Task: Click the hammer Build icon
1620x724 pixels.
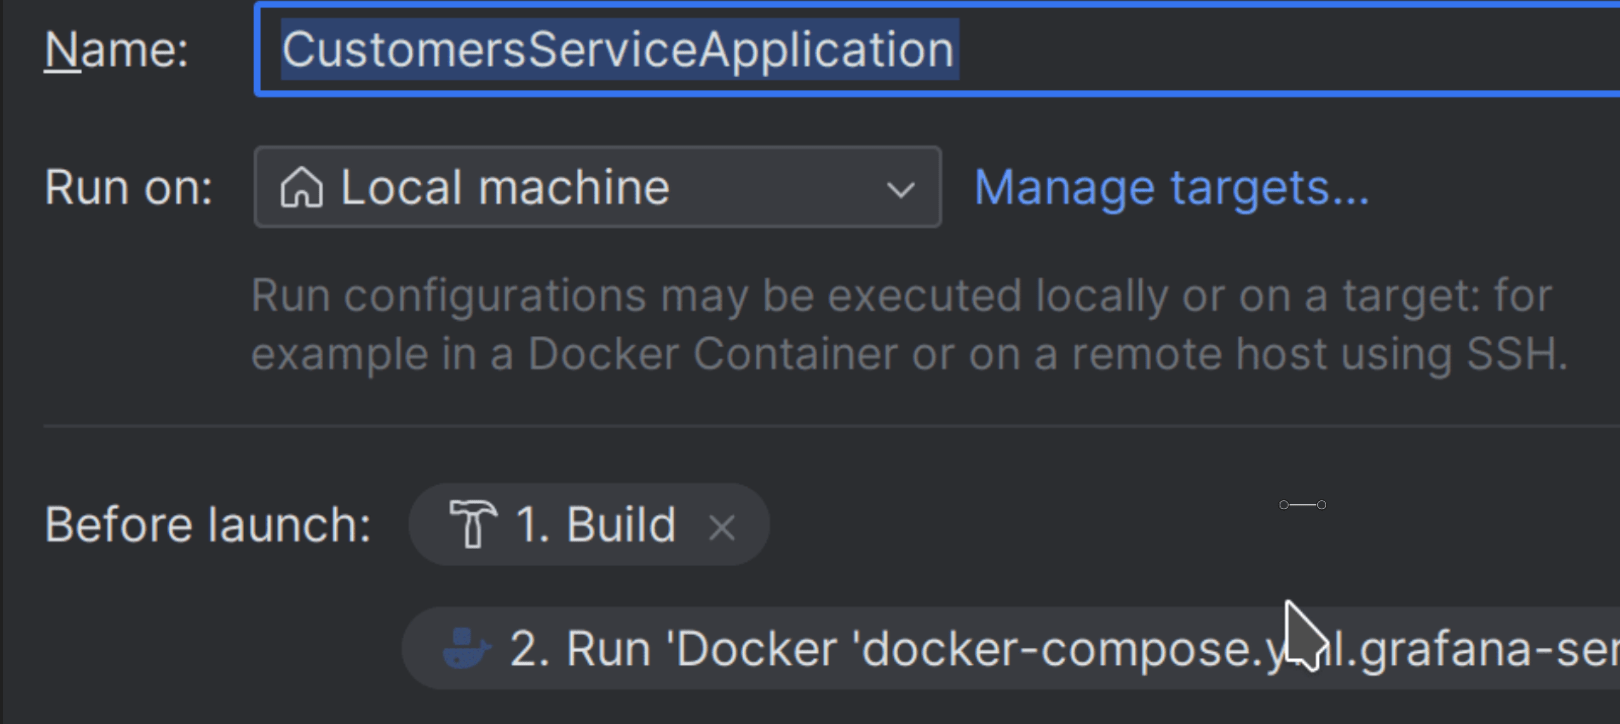Action: click(472, 525)
